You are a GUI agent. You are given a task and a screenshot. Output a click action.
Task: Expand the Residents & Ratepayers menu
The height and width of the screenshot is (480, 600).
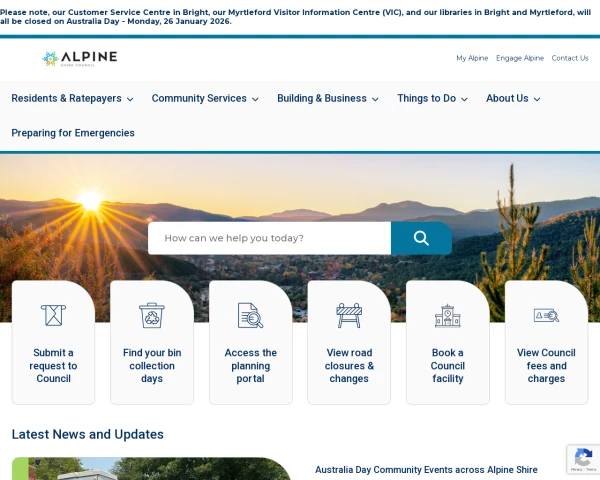coord(72,98)
